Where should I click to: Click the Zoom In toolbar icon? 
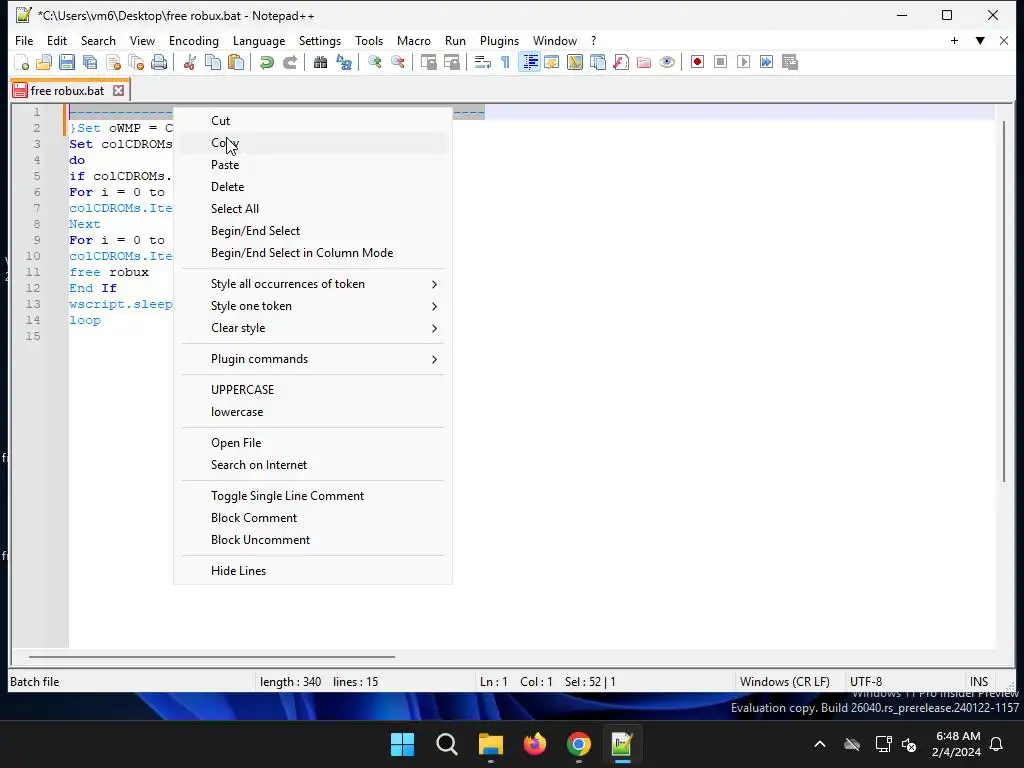[x=375, y=62]
